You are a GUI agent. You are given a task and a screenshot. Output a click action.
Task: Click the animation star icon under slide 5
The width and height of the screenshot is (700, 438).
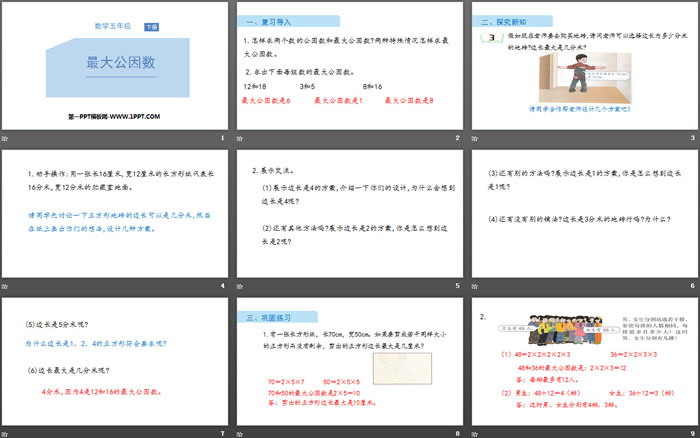point(241,284)
